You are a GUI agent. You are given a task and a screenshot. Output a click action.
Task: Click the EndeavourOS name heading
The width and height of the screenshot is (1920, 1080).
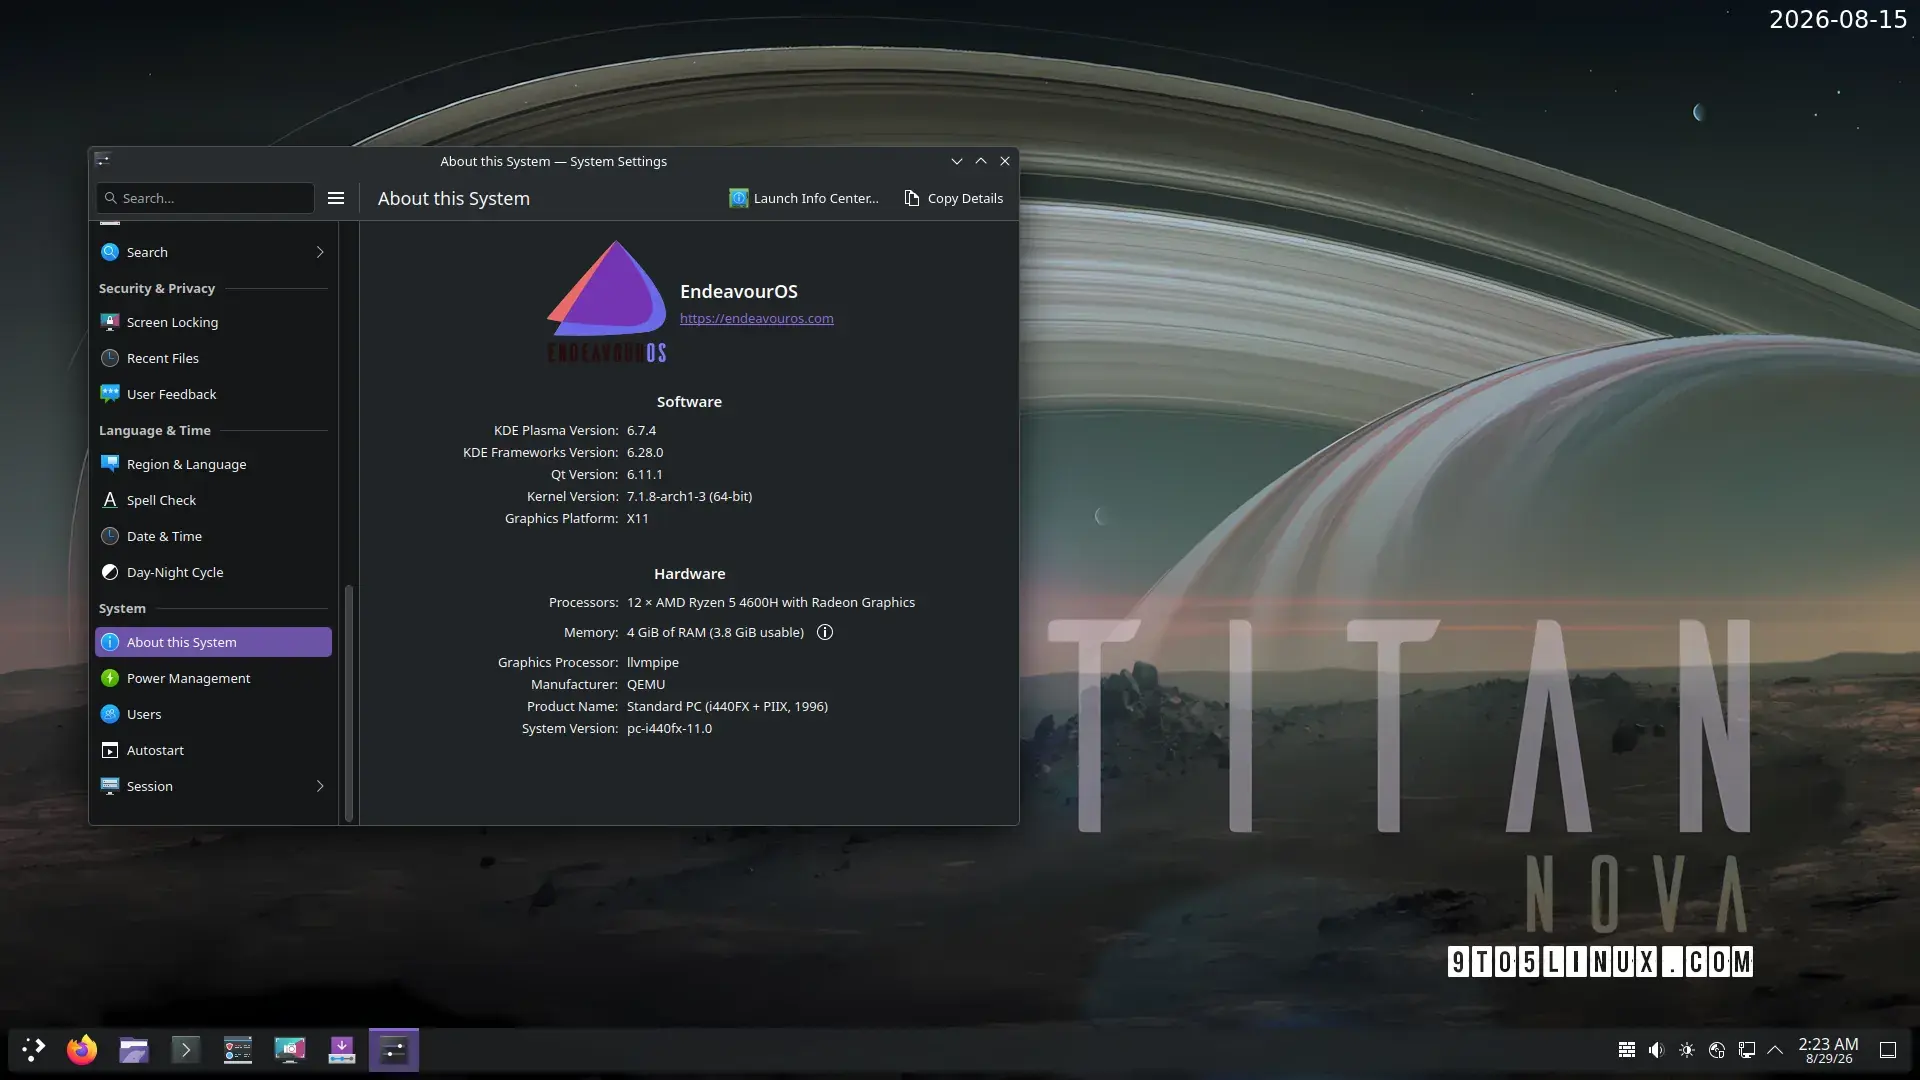tap(739, 292)
